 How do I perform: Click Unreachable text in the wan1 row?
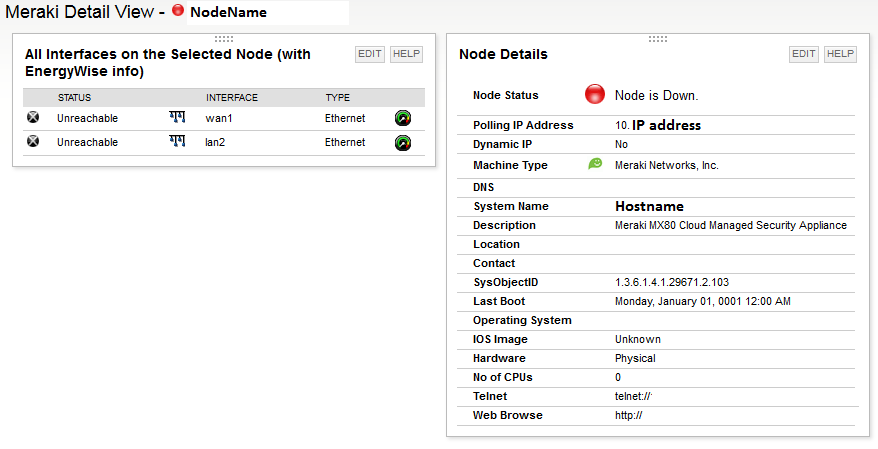pyautogui.click(x=87, y=118)
